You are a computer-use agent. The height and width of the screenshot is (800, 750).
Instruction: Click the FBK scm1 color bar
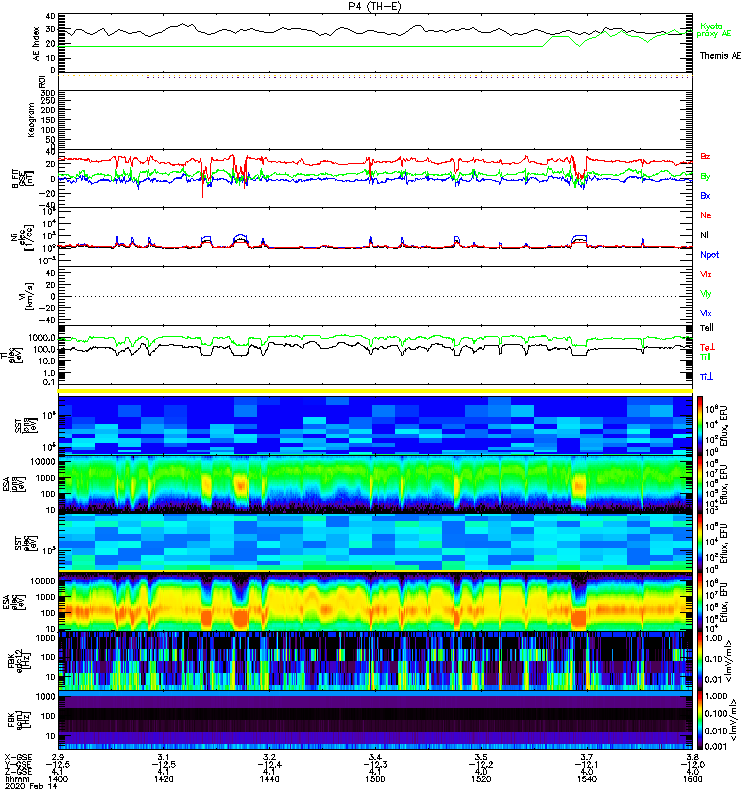699,720
